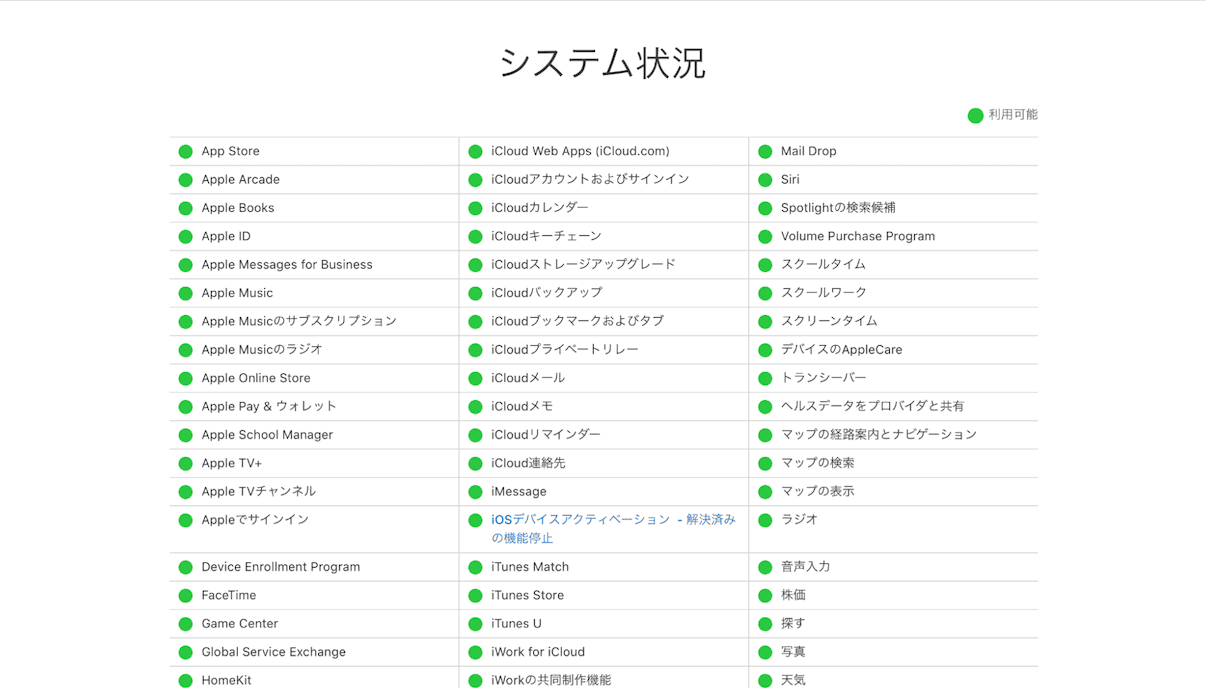Click the Apple School Manager text
The image size is (1206, 688).
coord(267,435)
